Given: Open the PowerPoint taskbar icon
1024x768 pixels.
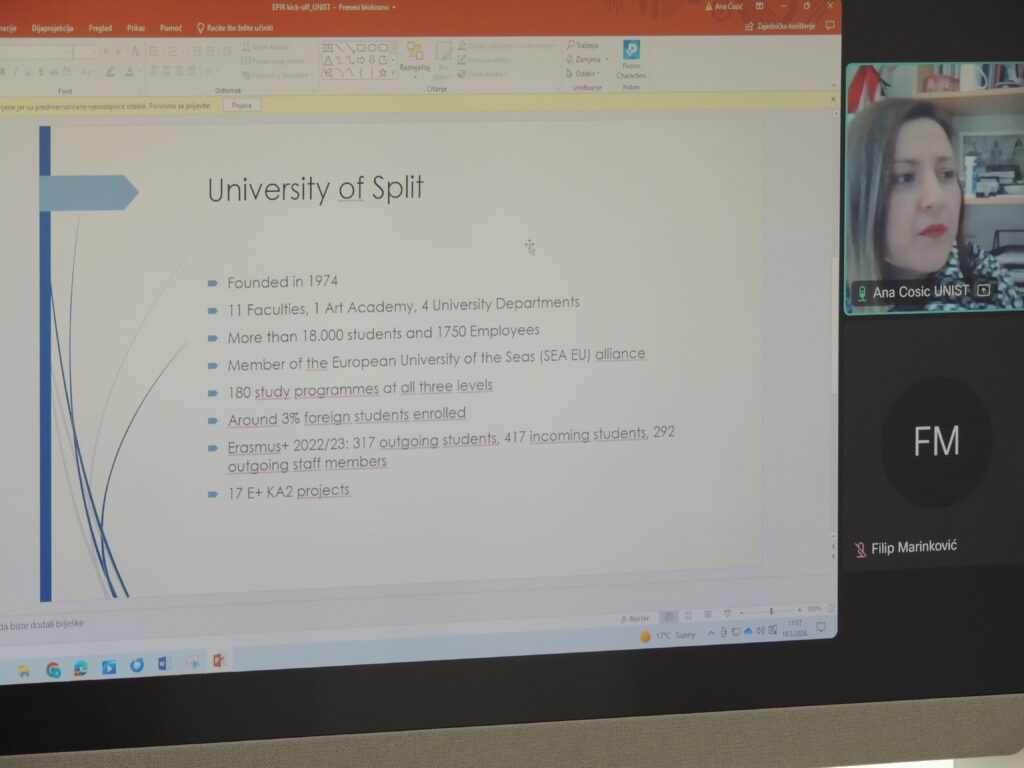Looking at the screenshot, I should [x=218, y=661].
